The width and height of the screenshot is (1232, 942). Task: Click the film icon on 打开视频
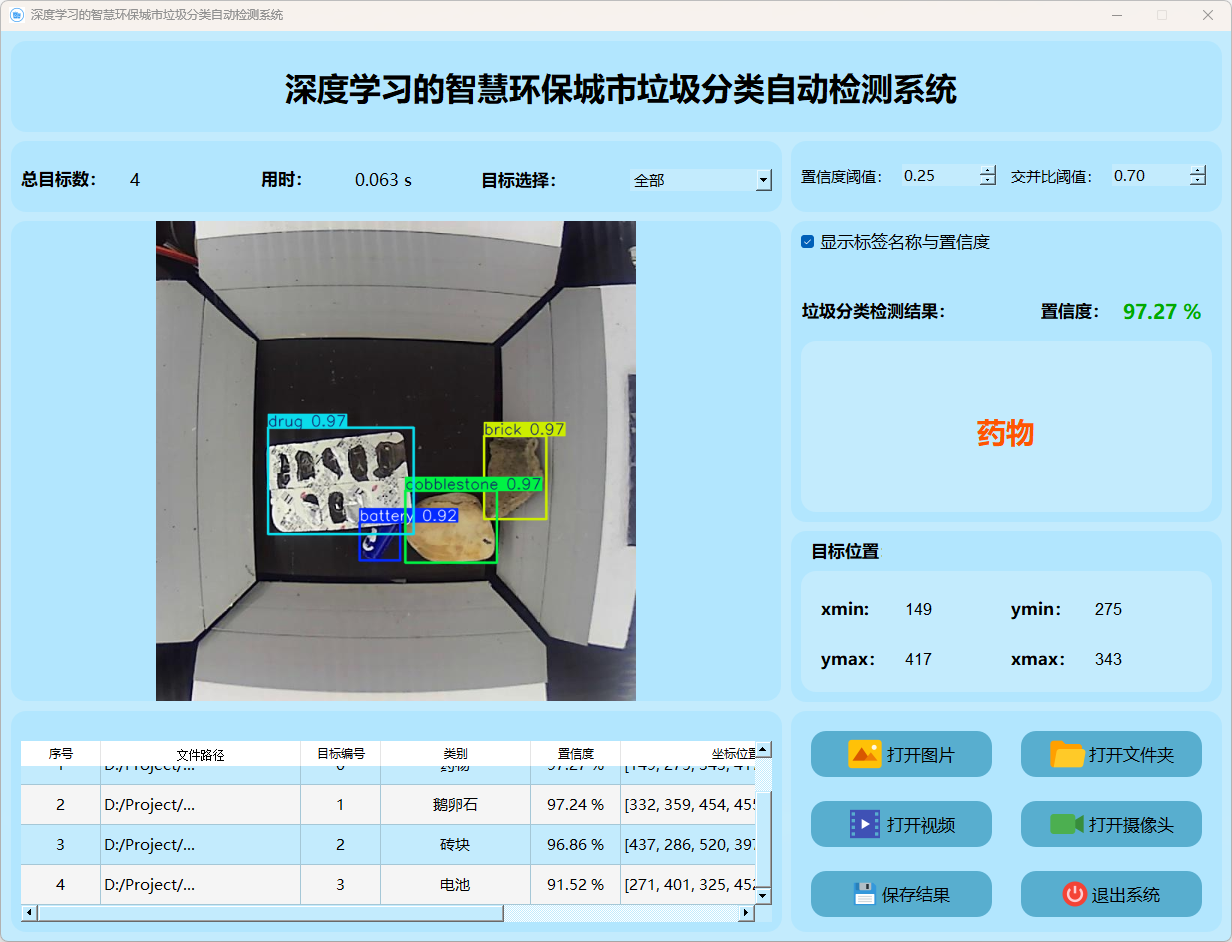(x=864, y=824)
